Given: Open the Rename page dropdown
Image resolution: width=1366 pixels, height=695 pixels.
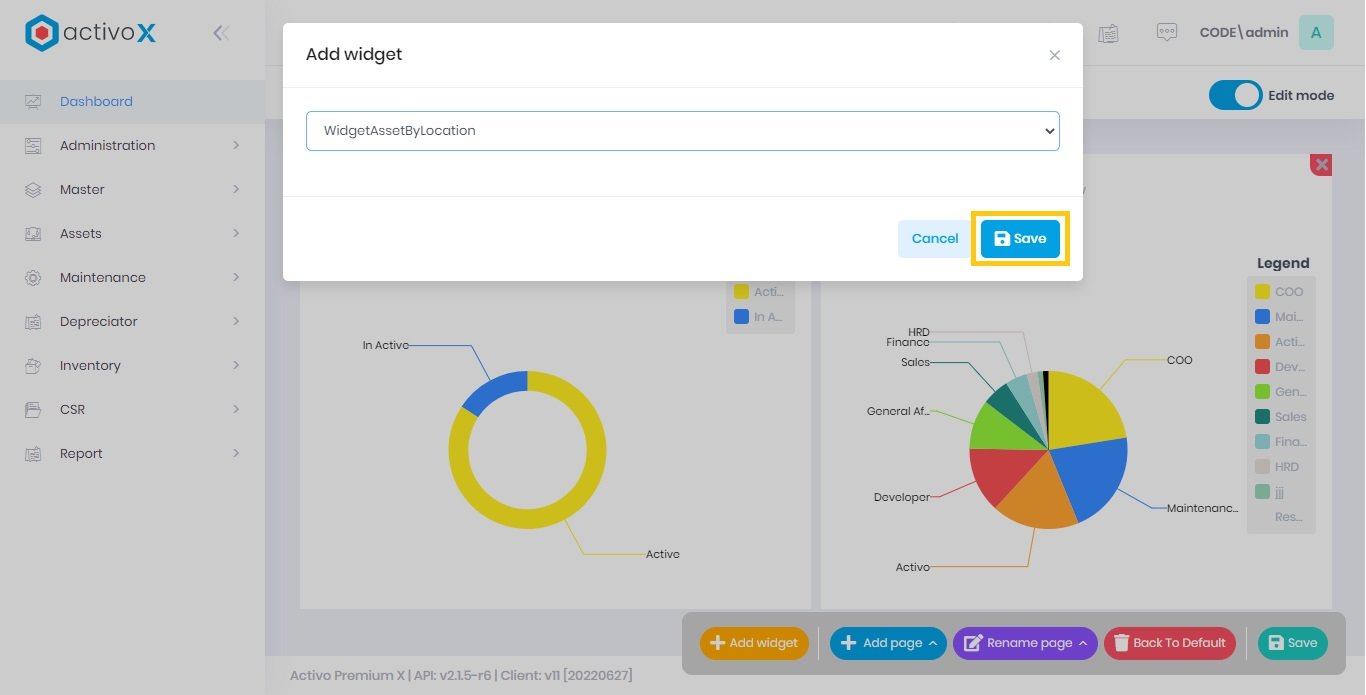Looking at the screenshot, I should tap(1025, 643).
